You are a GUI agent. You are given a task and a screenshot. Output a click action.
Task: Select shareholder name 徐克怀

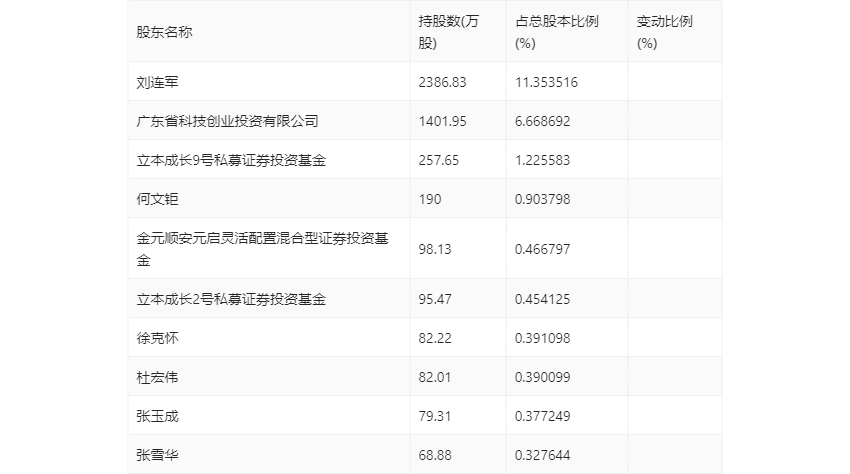157,338
